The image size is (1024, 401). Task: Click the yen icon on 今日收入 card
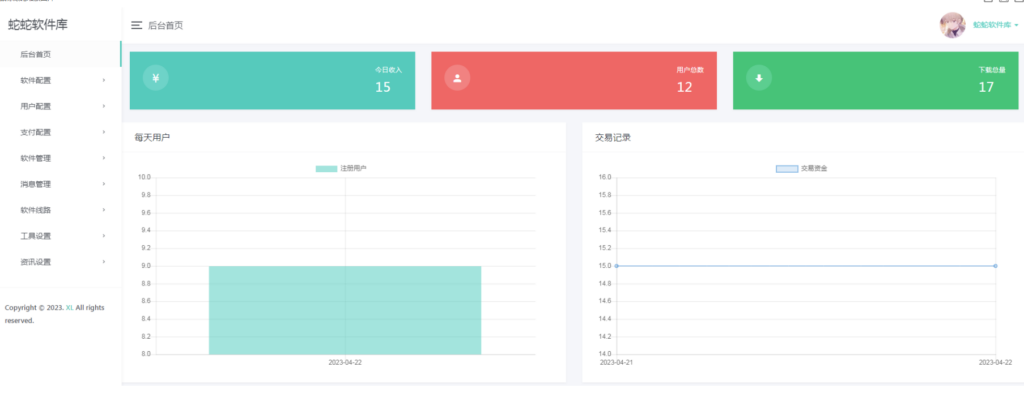point(155,78)
